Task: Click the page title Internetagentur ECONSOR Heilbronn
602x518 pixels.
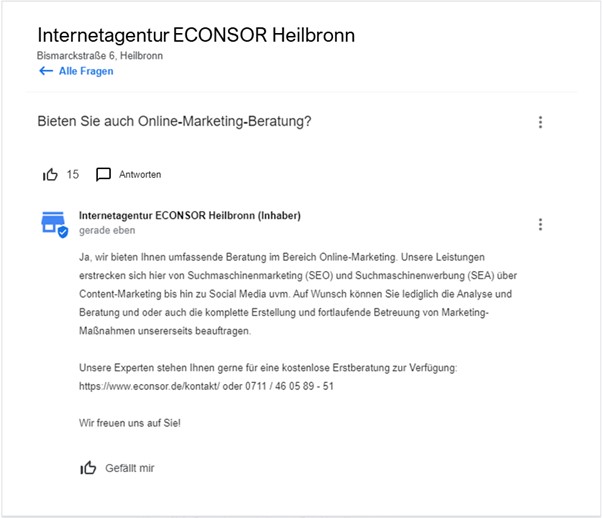Action: click(x=196, y=36)
